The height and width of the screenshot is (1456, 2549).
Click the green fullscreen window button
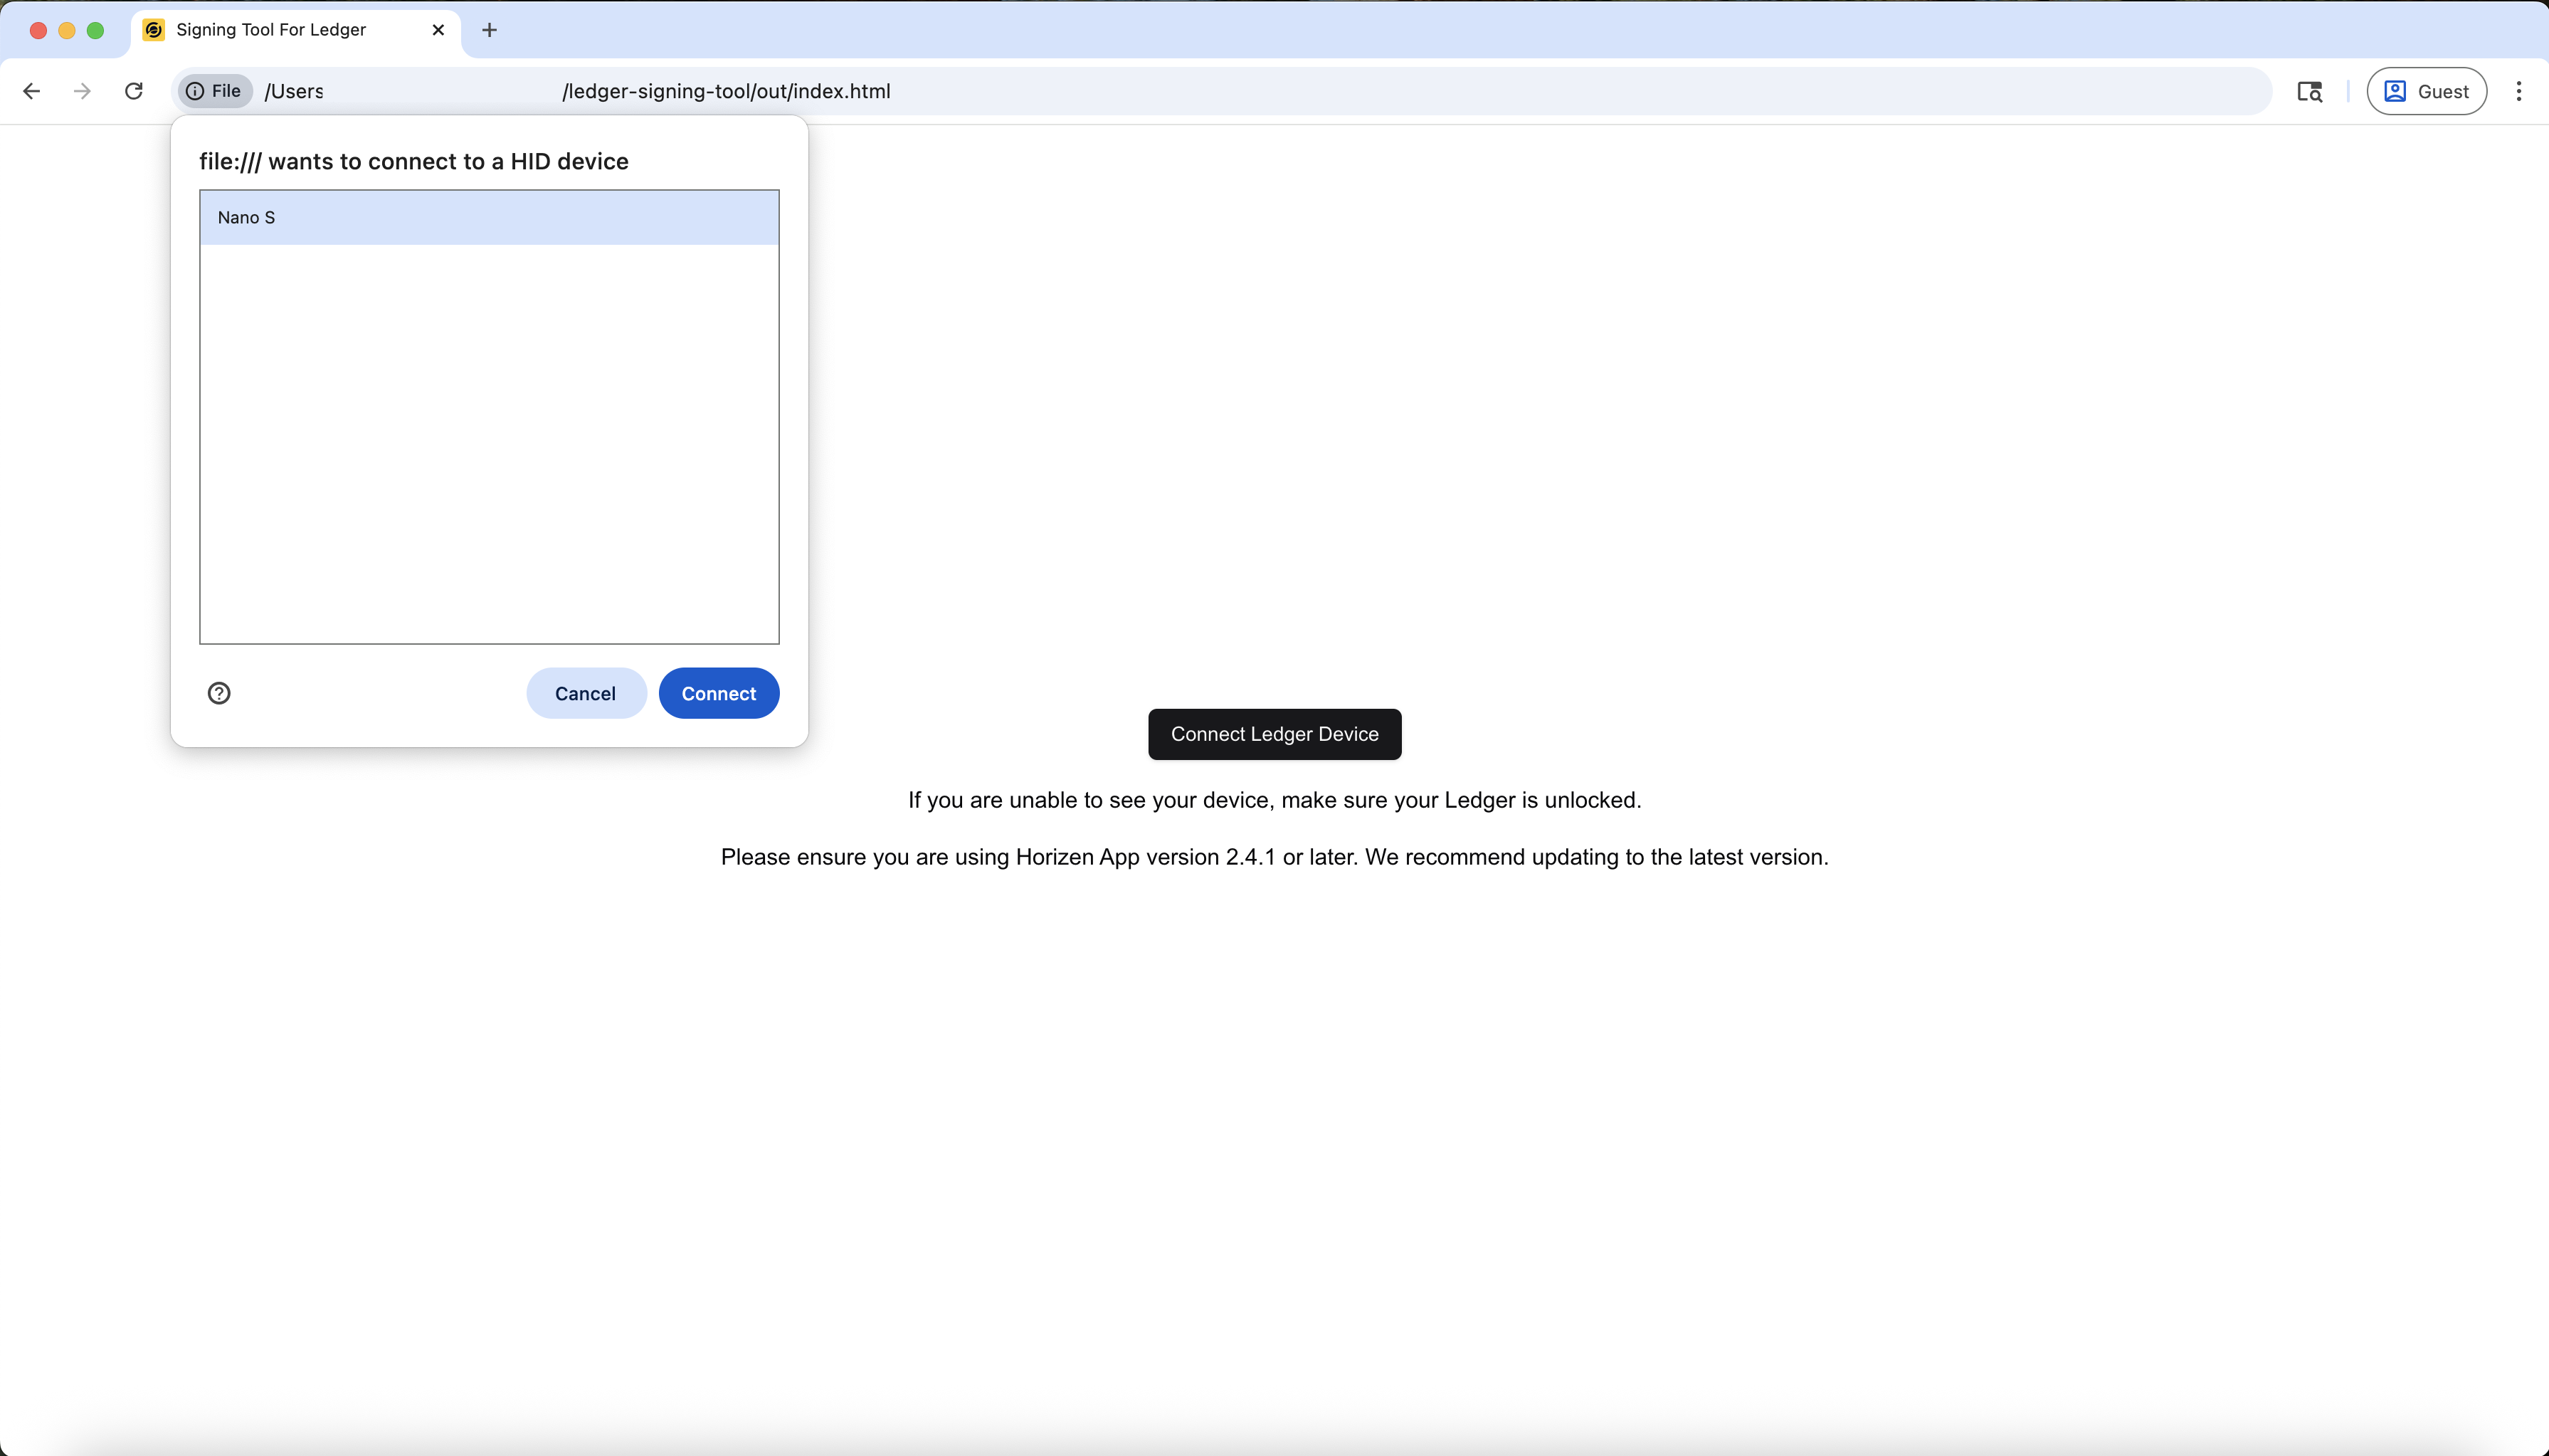point(95,30)
